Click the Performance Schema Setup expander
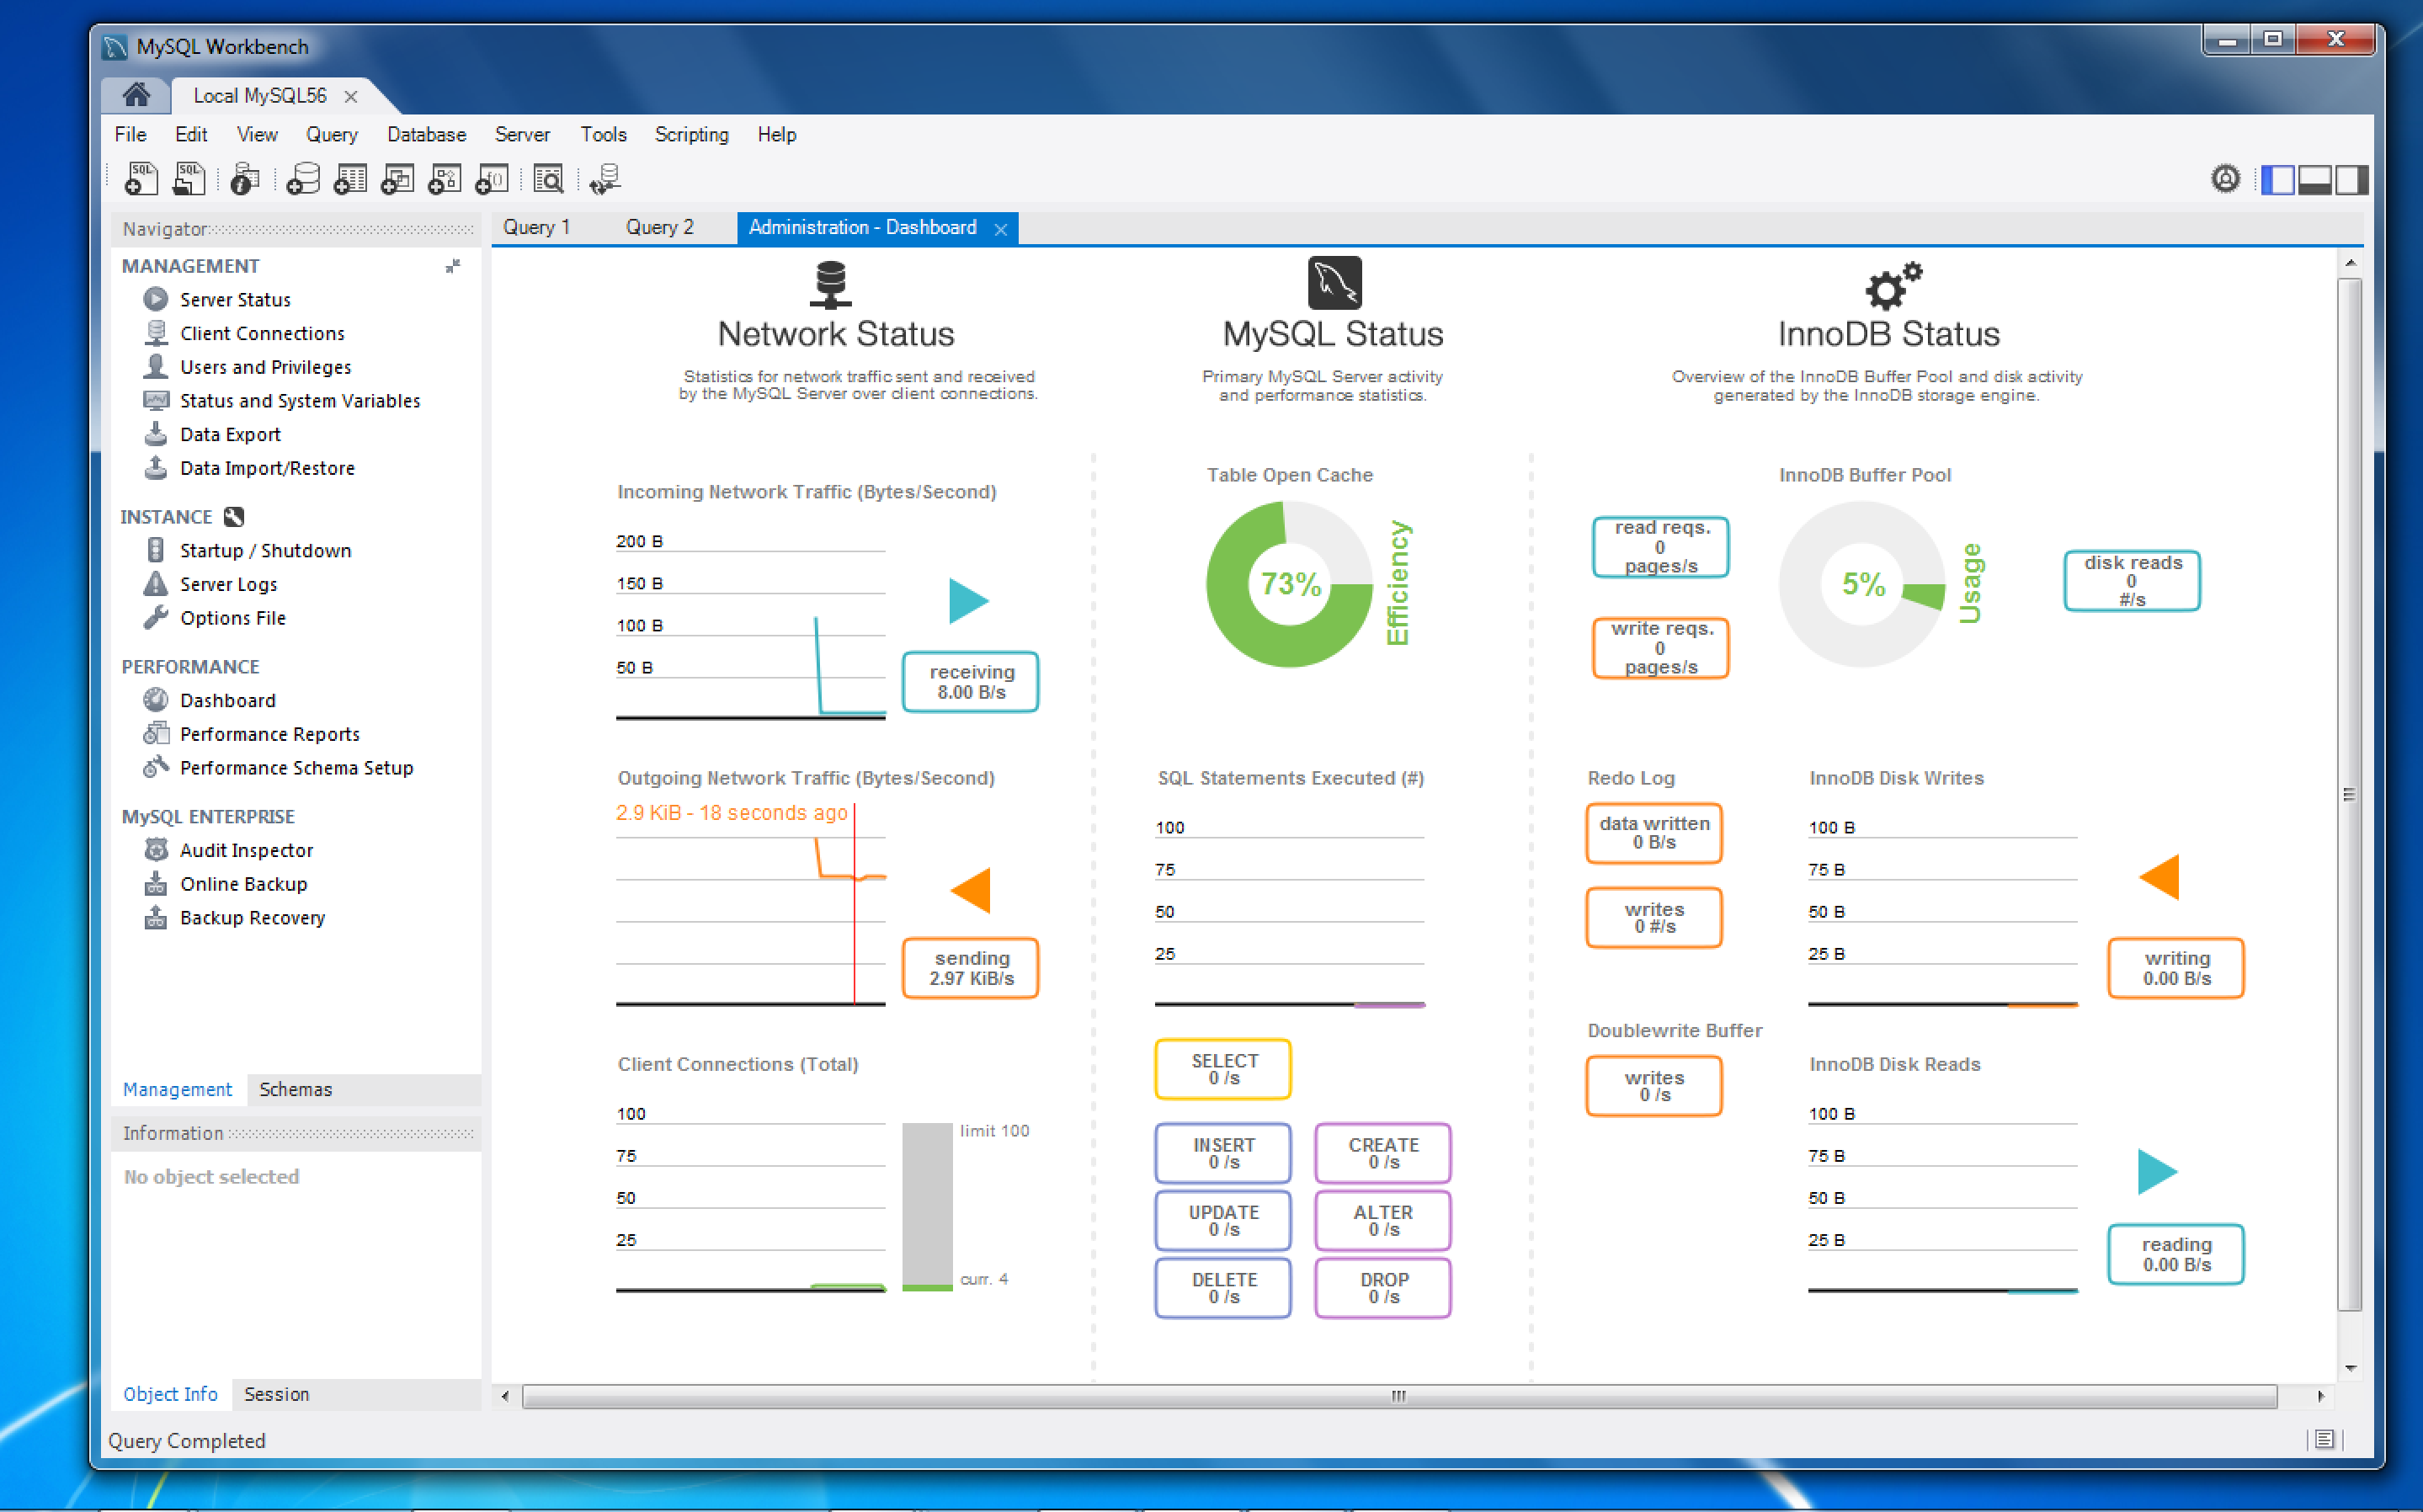This screenshot has height=1512, width=2423. (293, 766)
